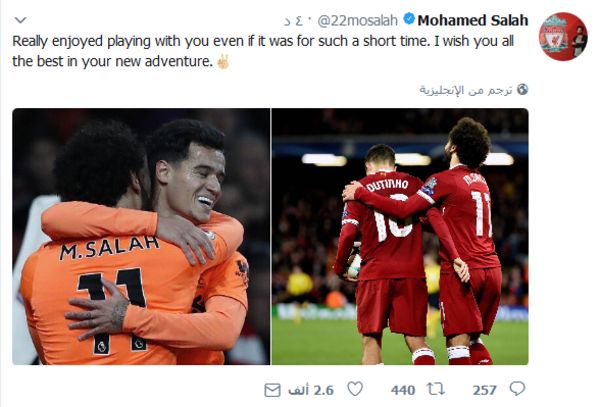Click the victory hand emoji
This screenshot has height=407, width=600.
pyautogui.click(x=223, y=61)
